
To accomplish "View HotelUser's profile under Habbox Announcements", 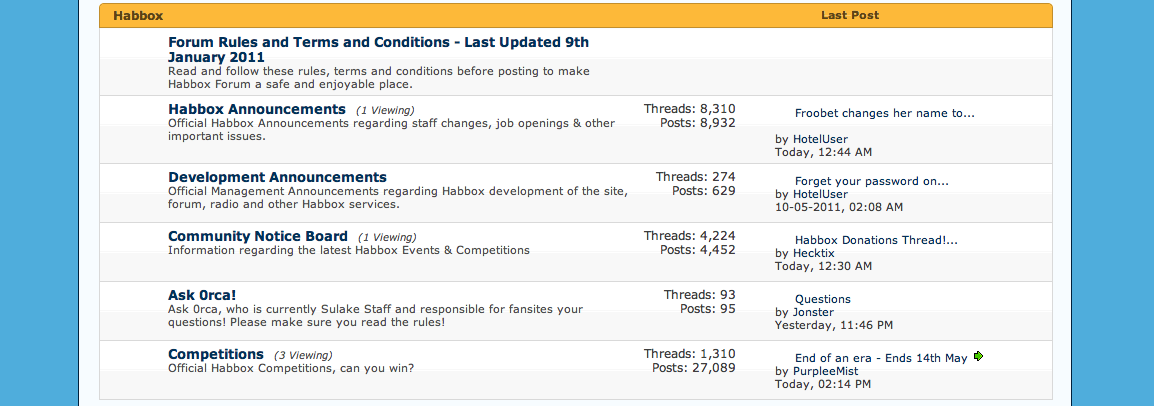I will (820, 139).
